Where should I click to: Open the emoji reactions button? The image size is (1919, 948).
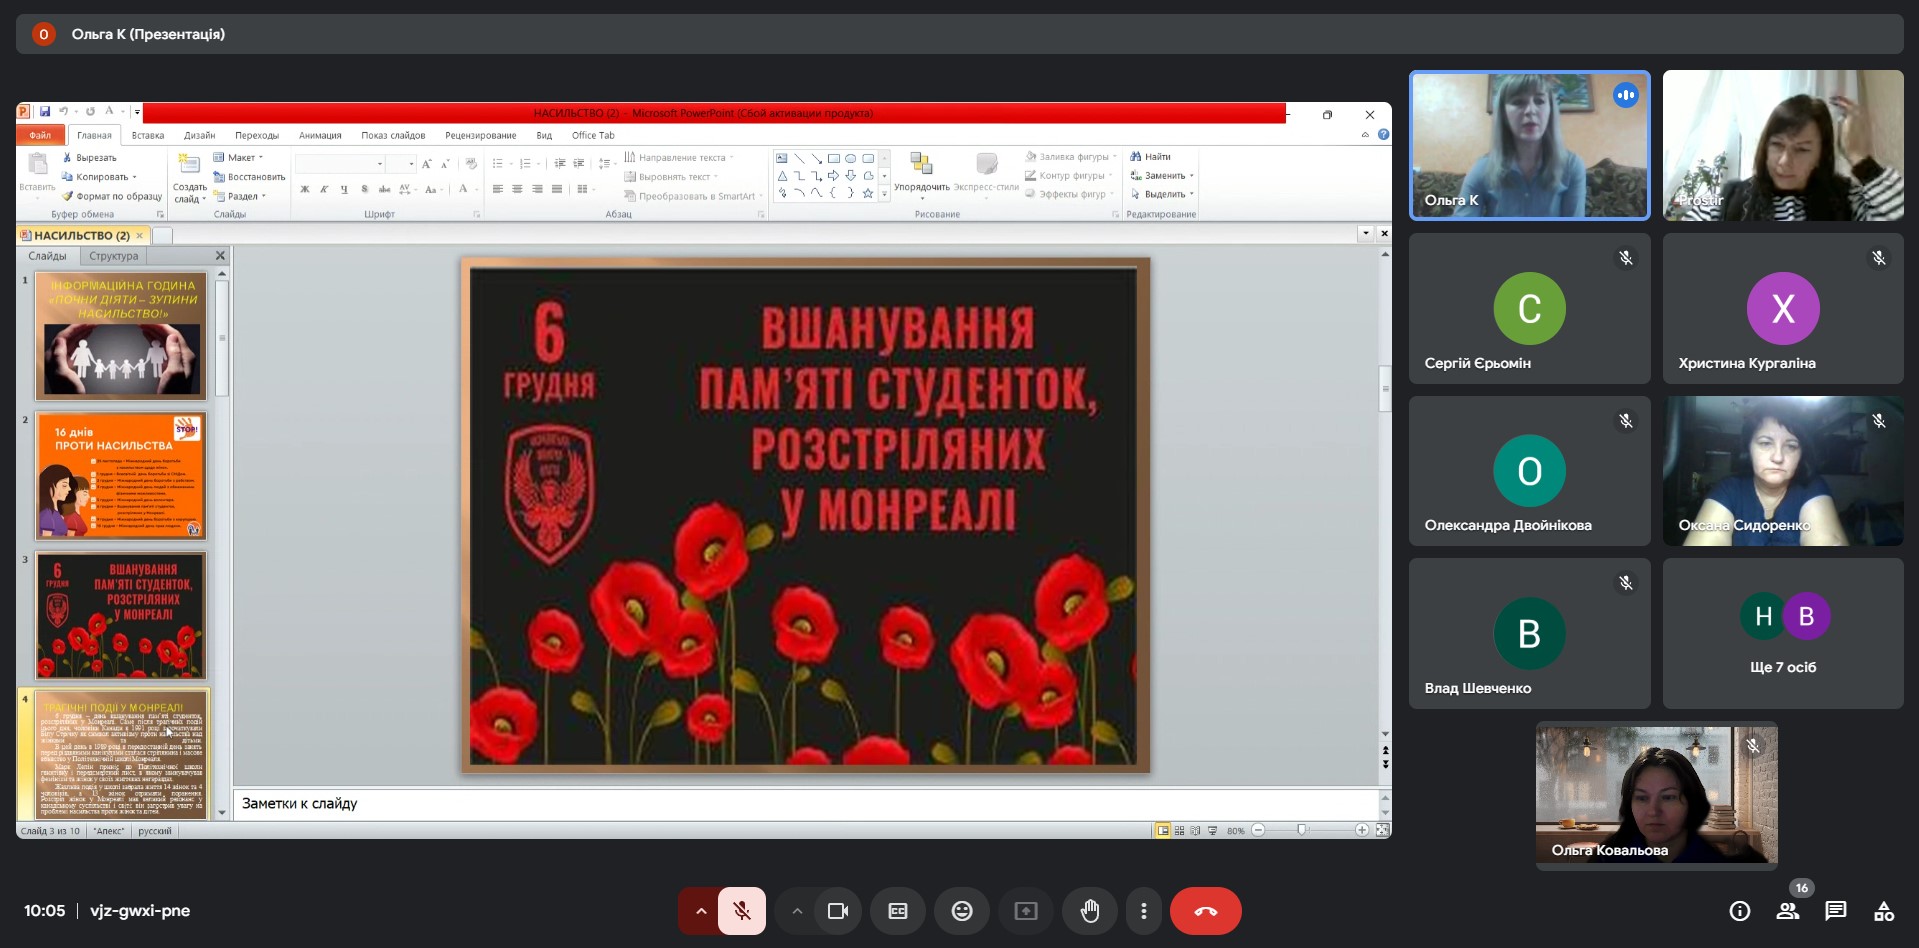point(961,911)
